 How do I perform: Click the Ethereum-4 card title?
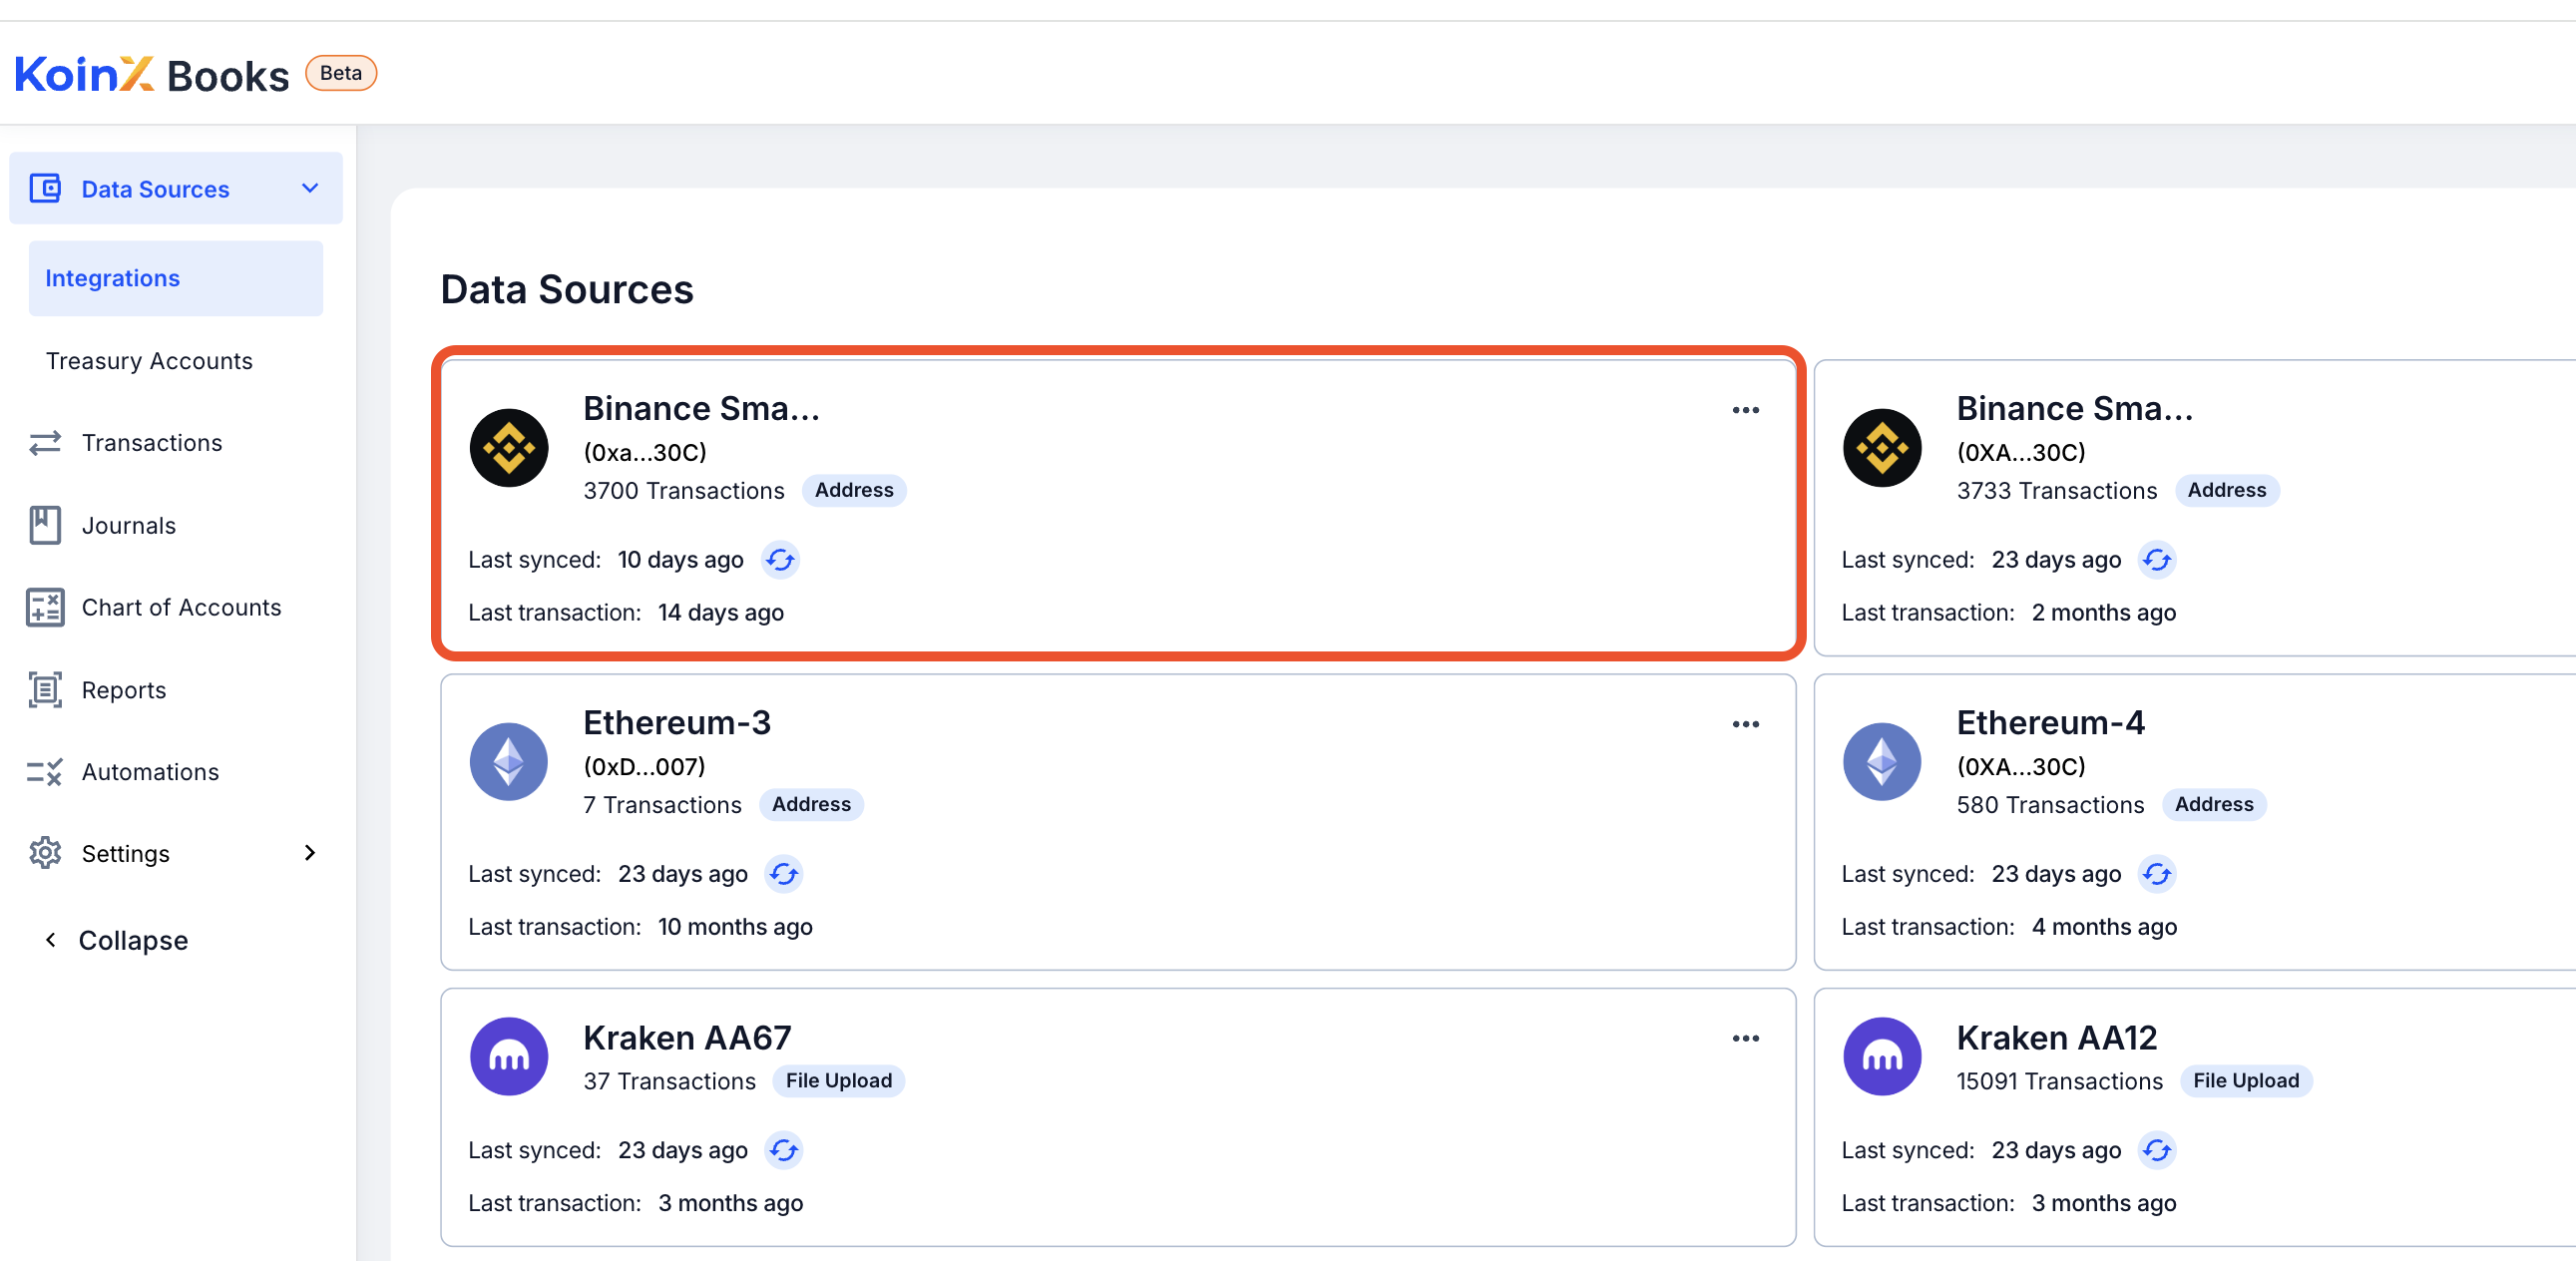[x=2051, y=722]
